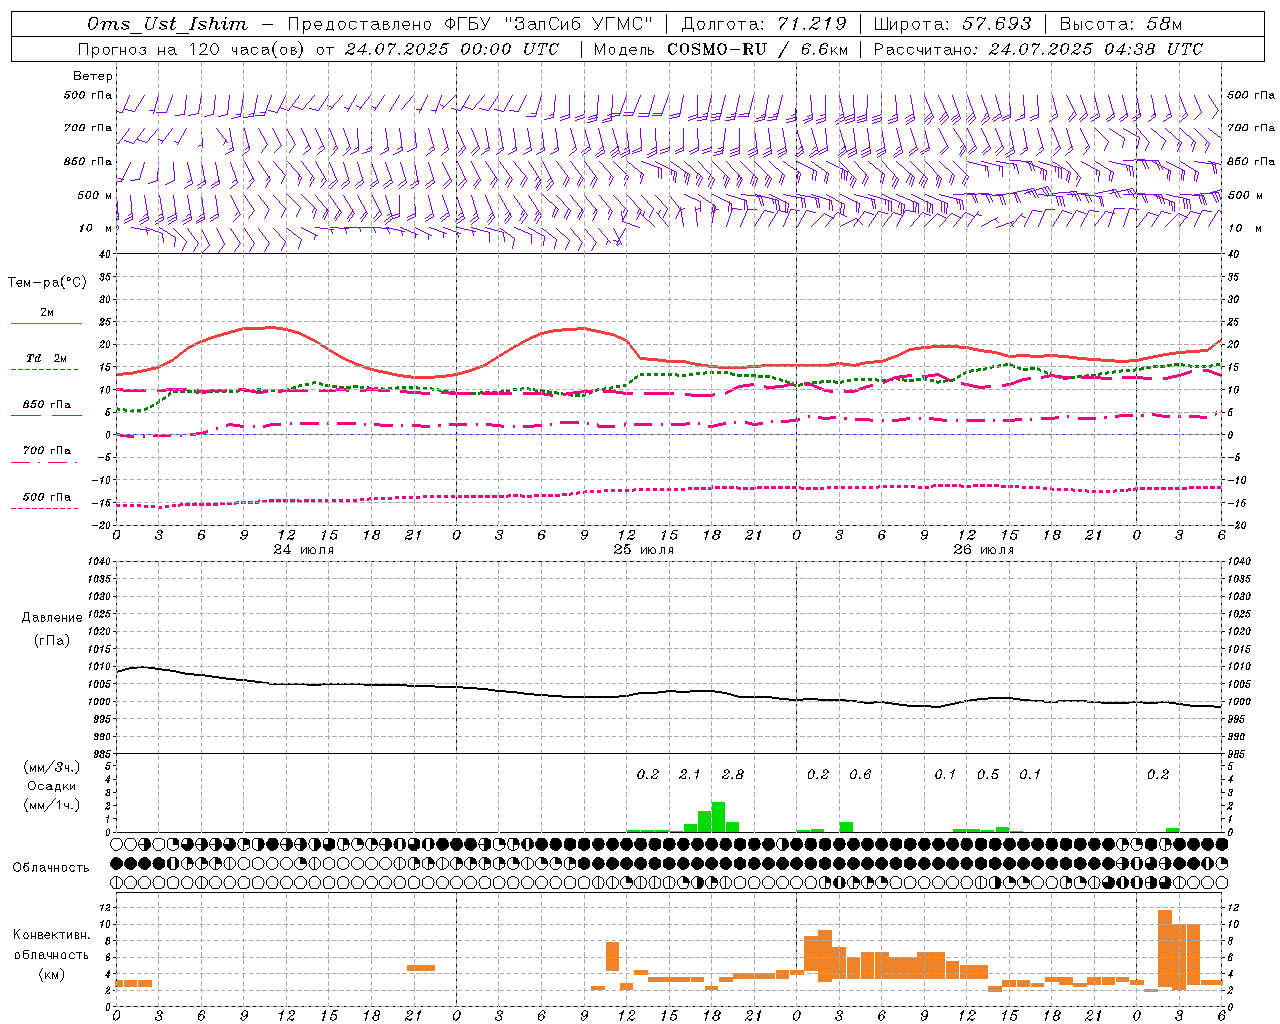1280x1024 pixels.
Task: Click the 25 июля date label
Action: tap(644, 550)
